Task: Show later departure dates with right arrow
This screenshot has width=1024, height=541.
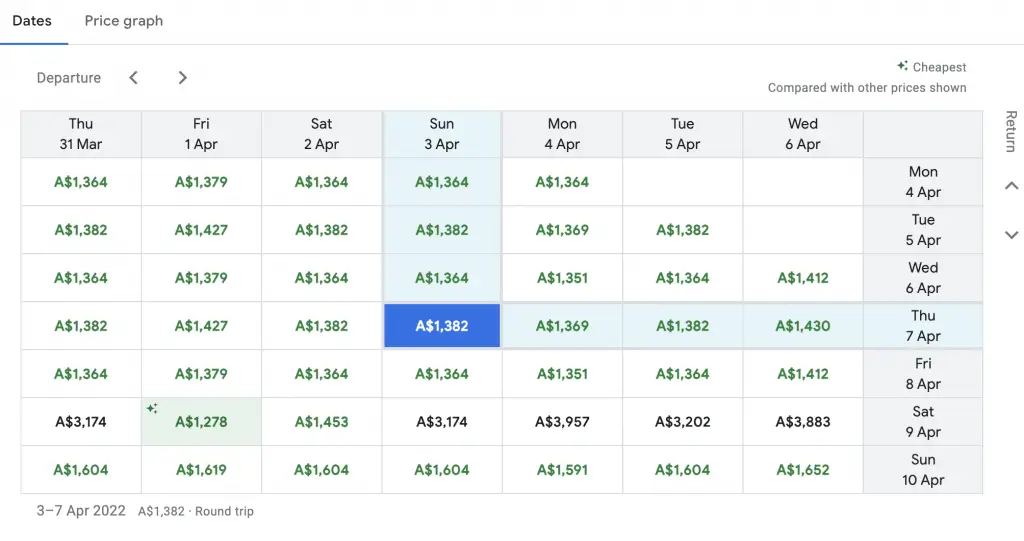Action: tap(182, 78)
